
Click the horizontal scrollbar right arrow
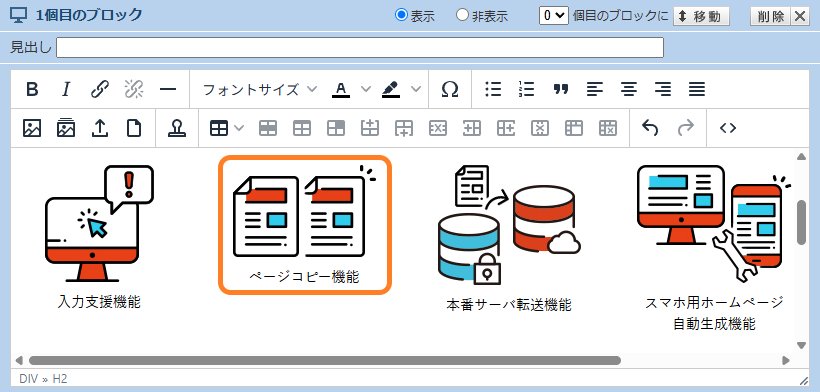tap(785, 360)
